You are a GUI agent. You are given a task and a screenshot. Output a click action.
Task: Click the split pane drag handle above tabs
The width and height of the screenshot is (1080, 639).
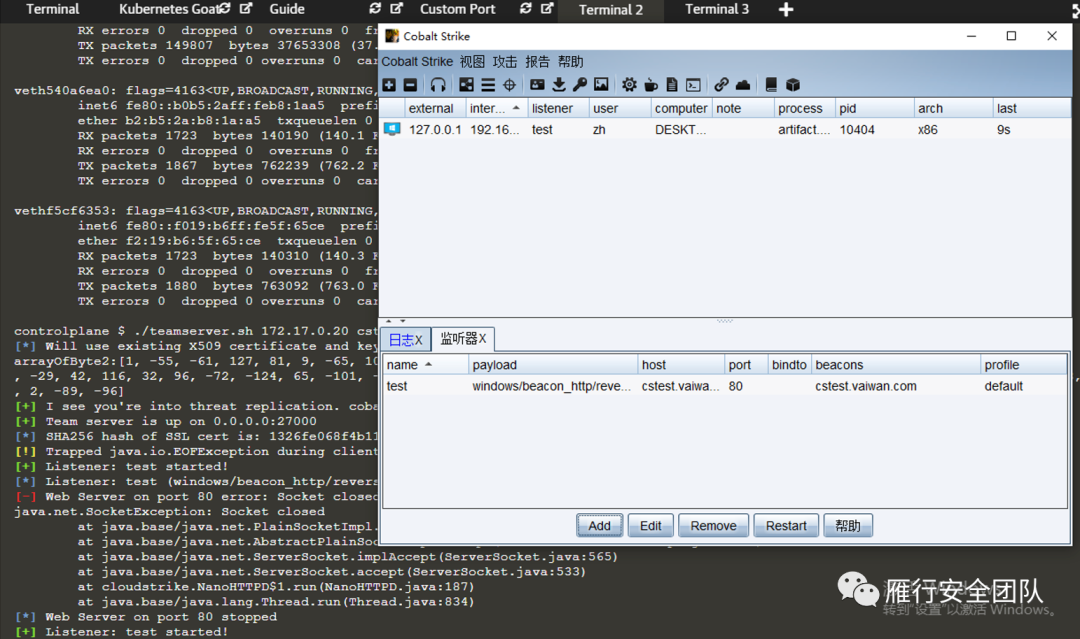click(725, 320)
